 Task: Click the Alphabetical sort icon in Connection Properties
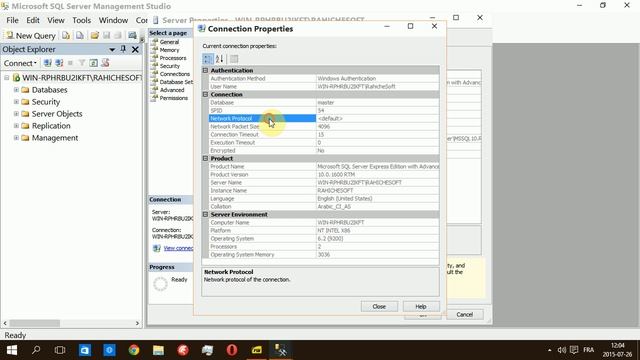[x=220, y=59]
